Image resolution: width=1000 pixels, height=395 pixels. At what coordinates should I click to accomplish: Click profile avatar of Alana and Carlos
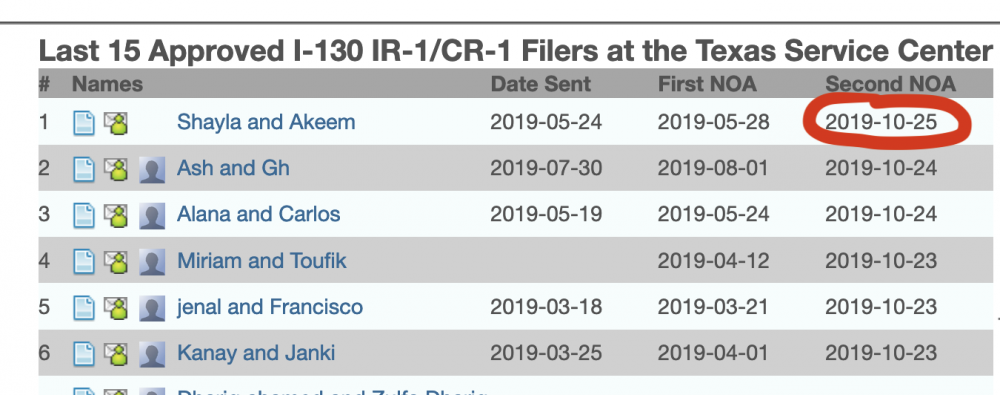point(152,215)
